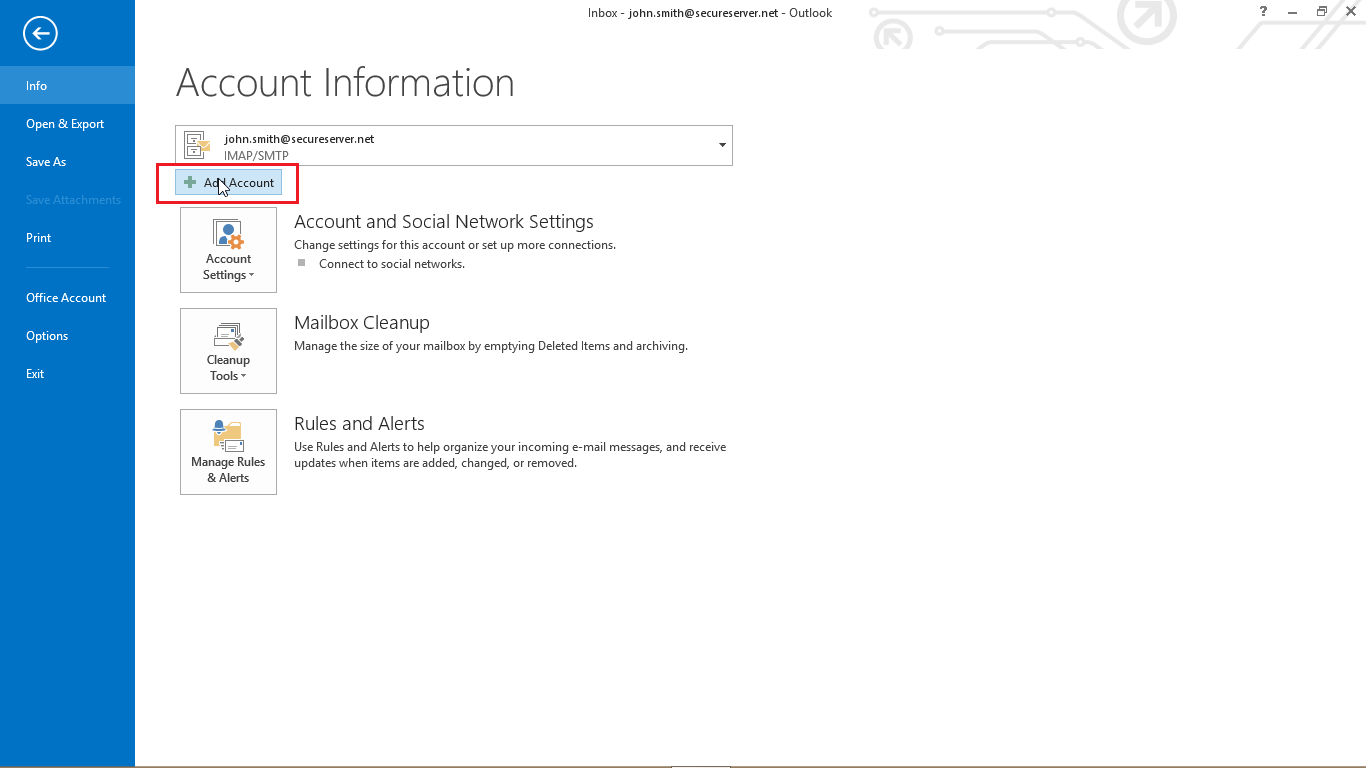
Task: Open the Print section
Action: (67, 238)
